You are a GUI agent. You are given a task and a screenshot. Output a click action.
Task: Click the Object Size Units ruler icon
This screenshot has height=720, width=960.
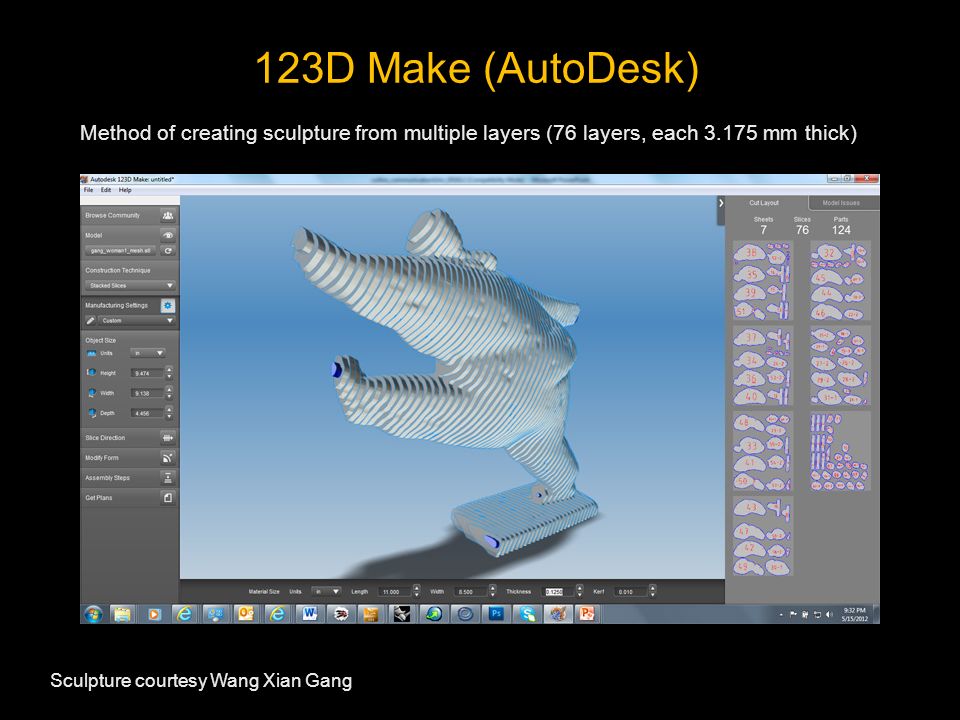pyautogui.click(x=91, y=353)
